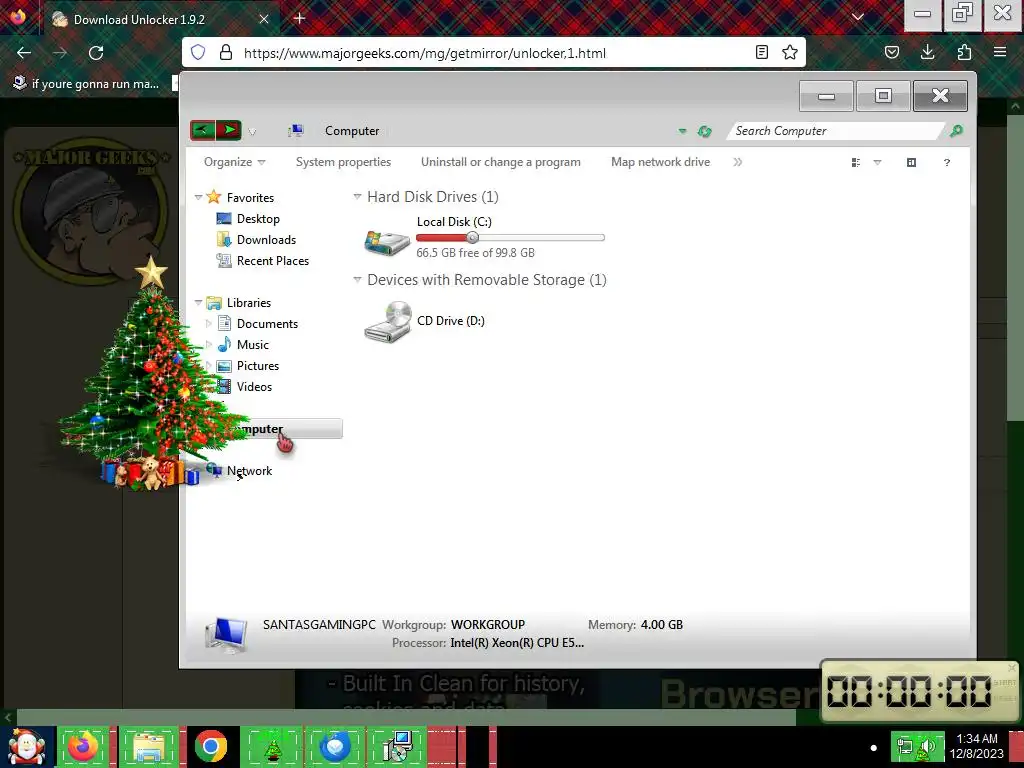The height and width of the screenshot is (768, 1024).
Task: Click Uninstall or change a program
Action: click(x=500, y=162)
